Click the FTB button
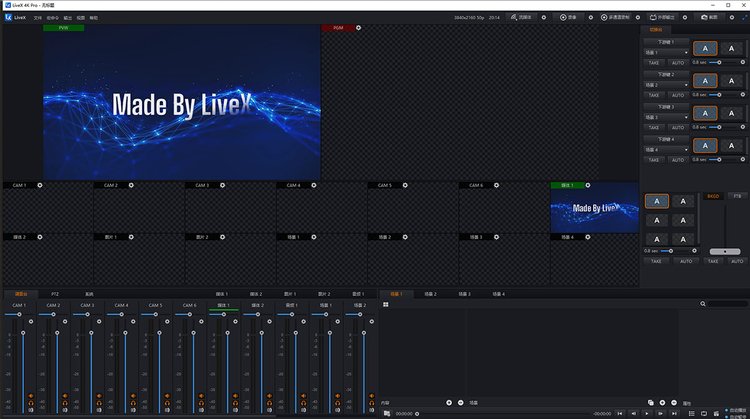 [x=737, y=196]
